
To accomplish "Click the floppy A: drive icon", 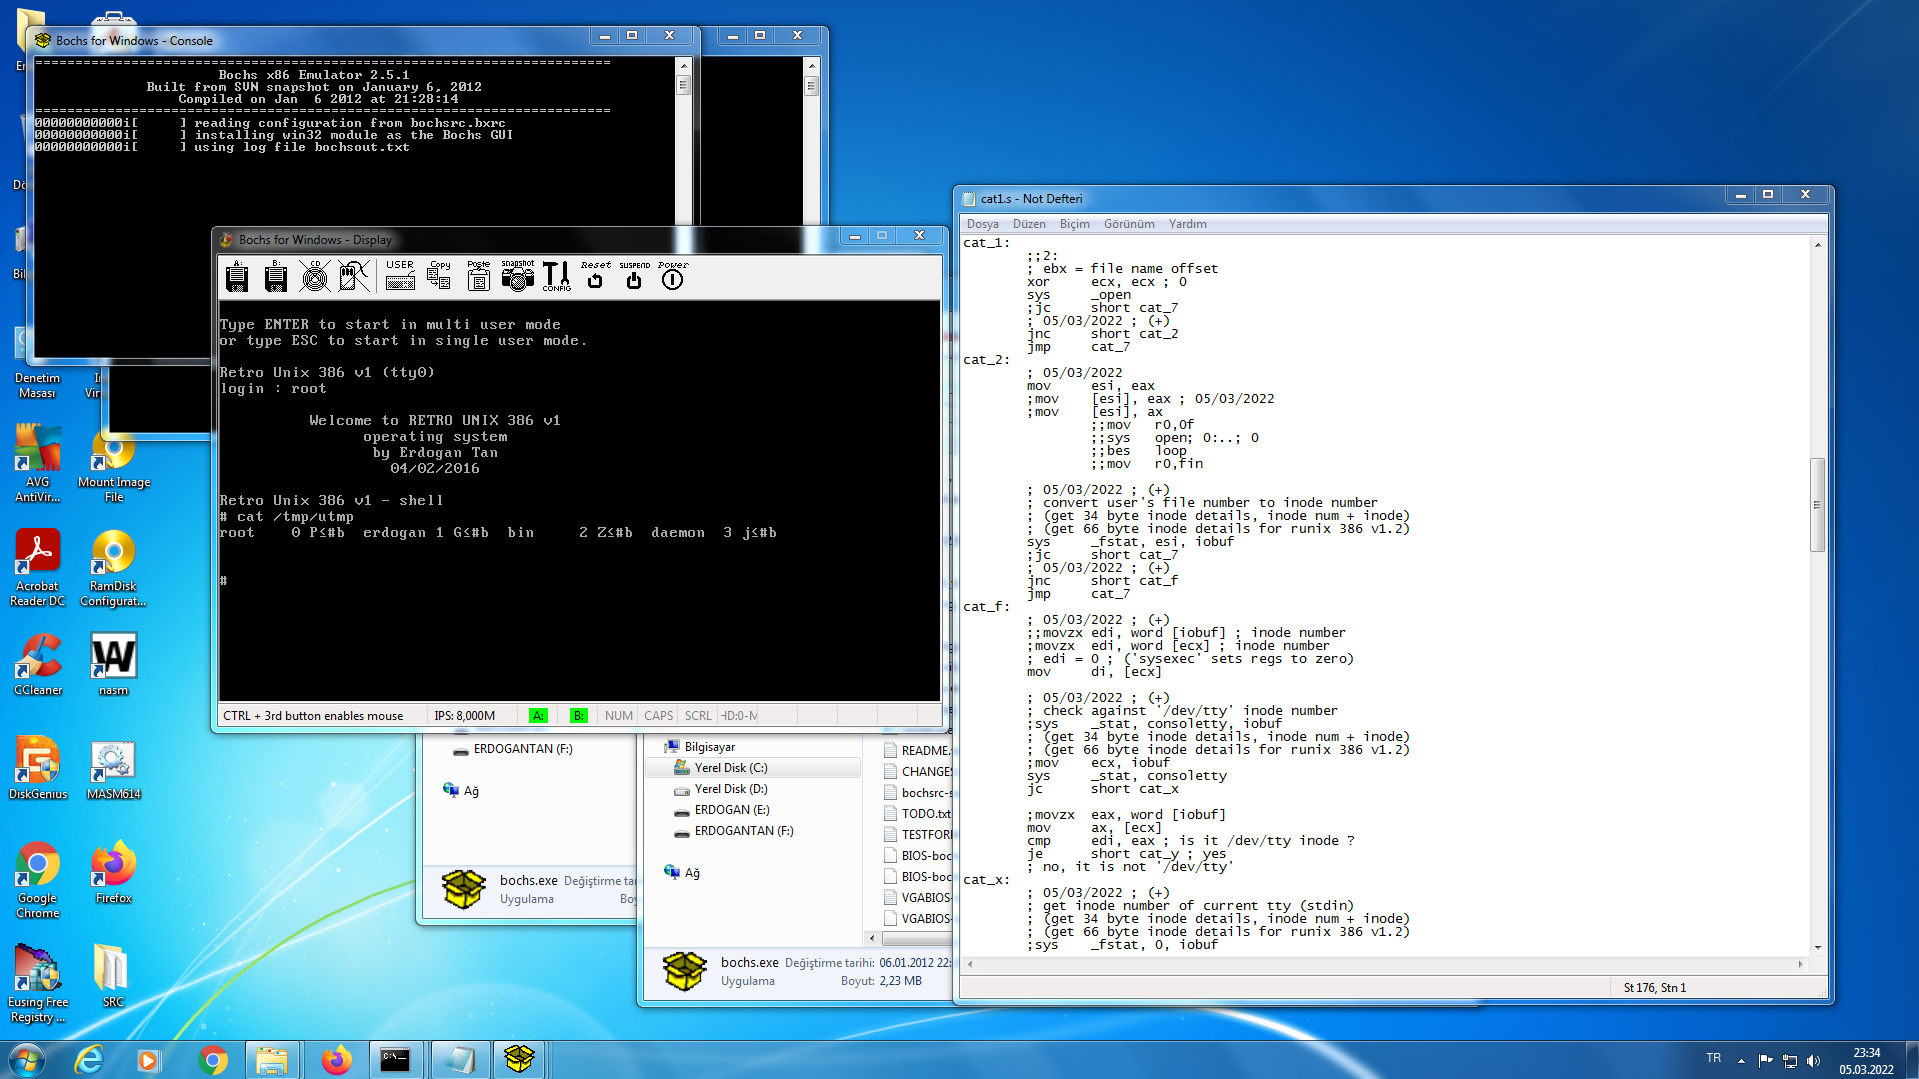I will pyautogui.click(x=237, y=277).
